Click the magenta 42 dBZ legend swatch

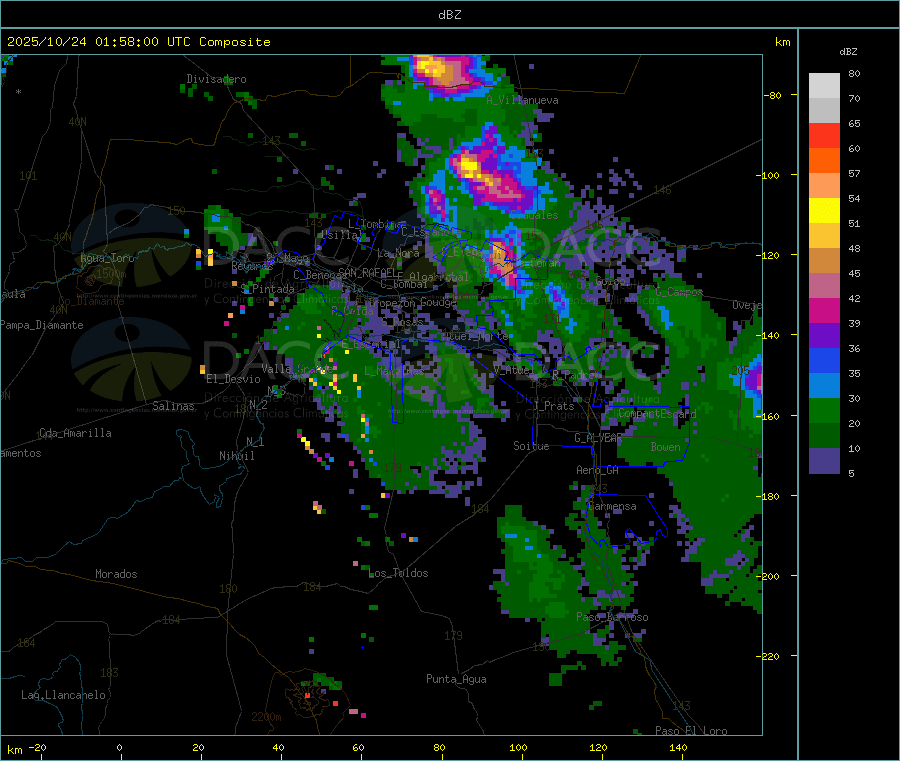(824, 310)
